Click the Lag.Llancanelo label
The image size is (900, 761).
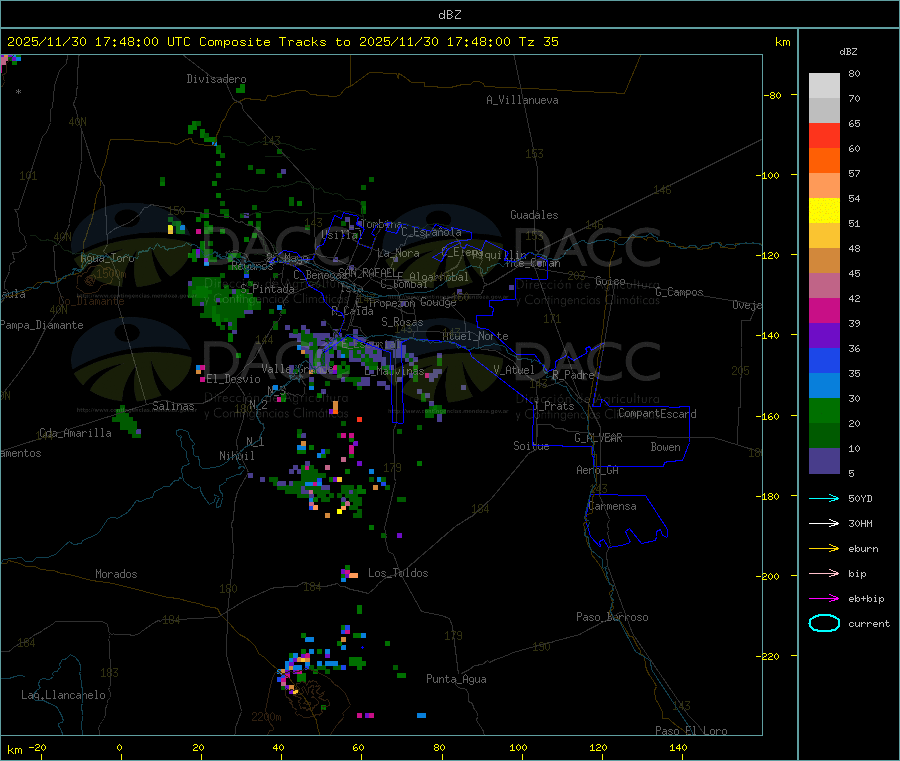coord(64,695)
